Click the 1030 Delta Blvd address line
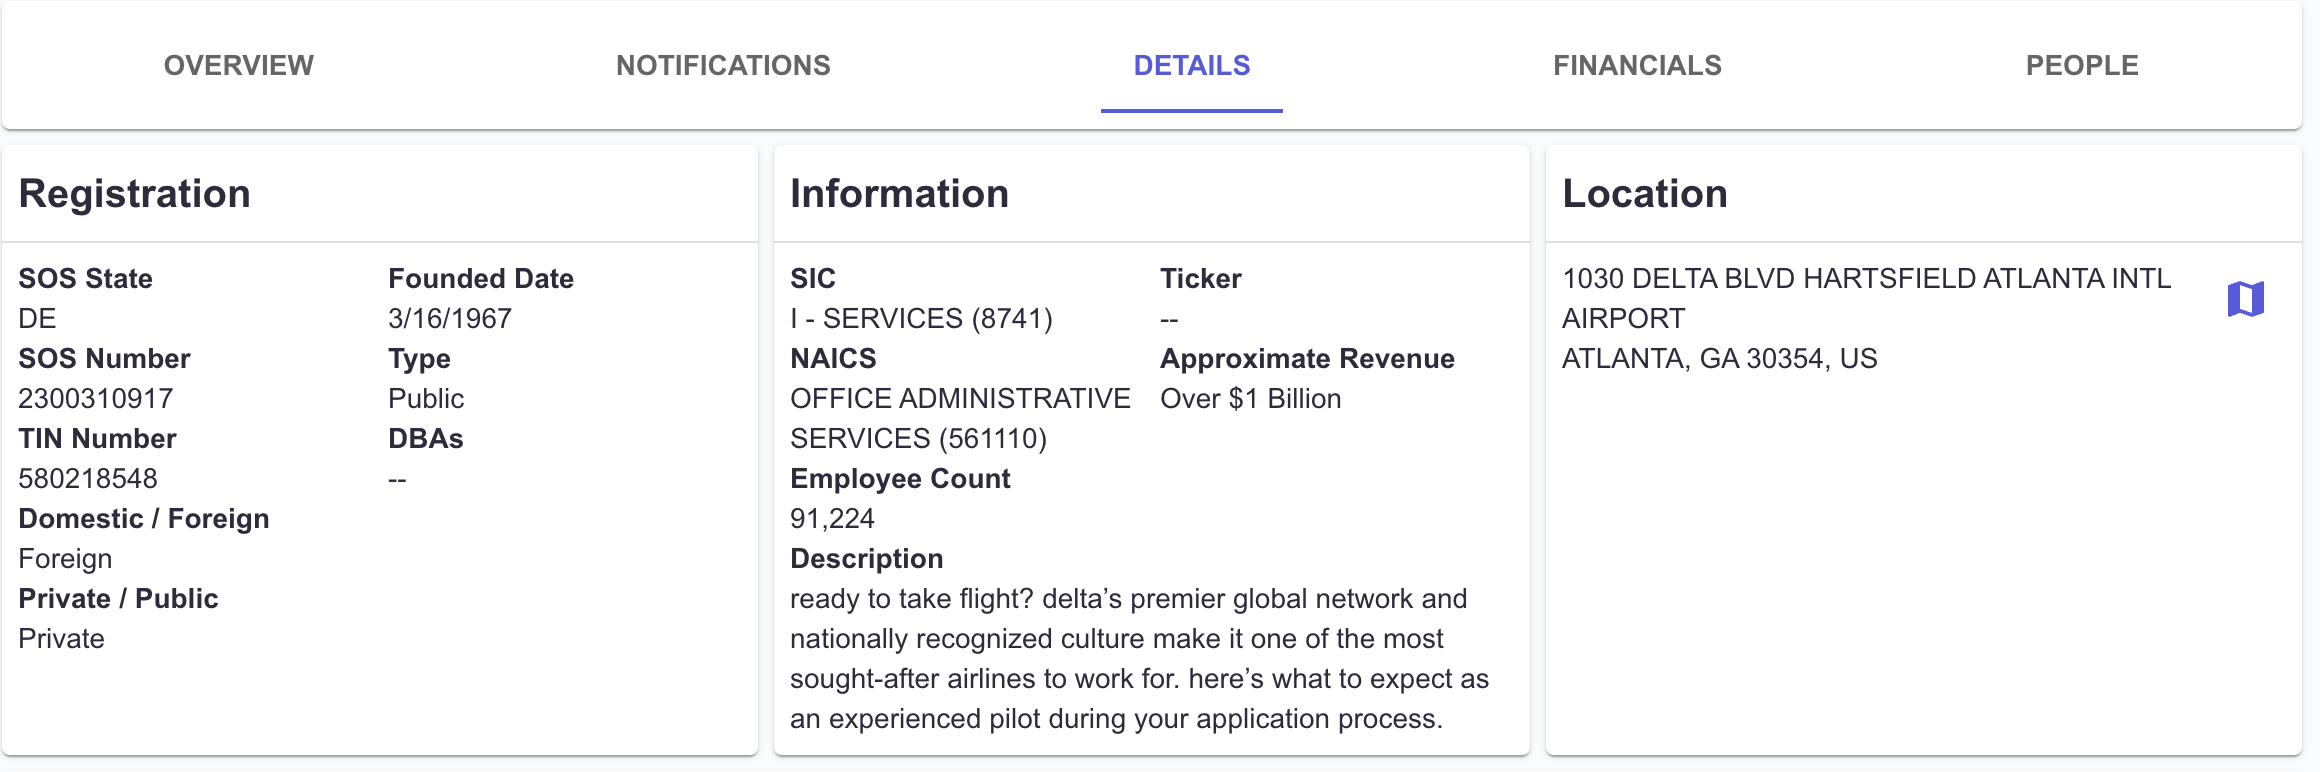Image resolution: width=2320 pixels, height=772 pixels. [x=1866, y=299]
